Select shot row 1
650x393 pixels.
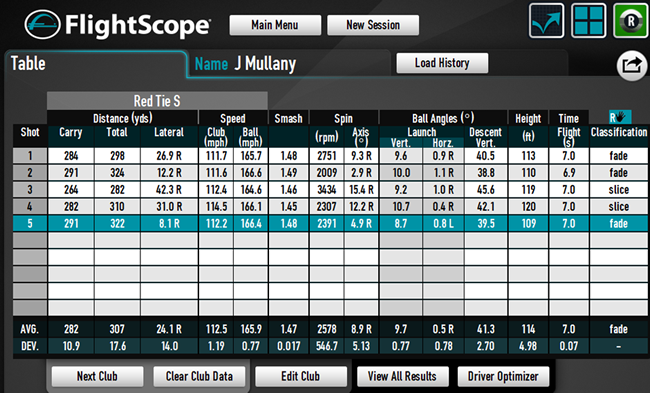tap(330, 156)
